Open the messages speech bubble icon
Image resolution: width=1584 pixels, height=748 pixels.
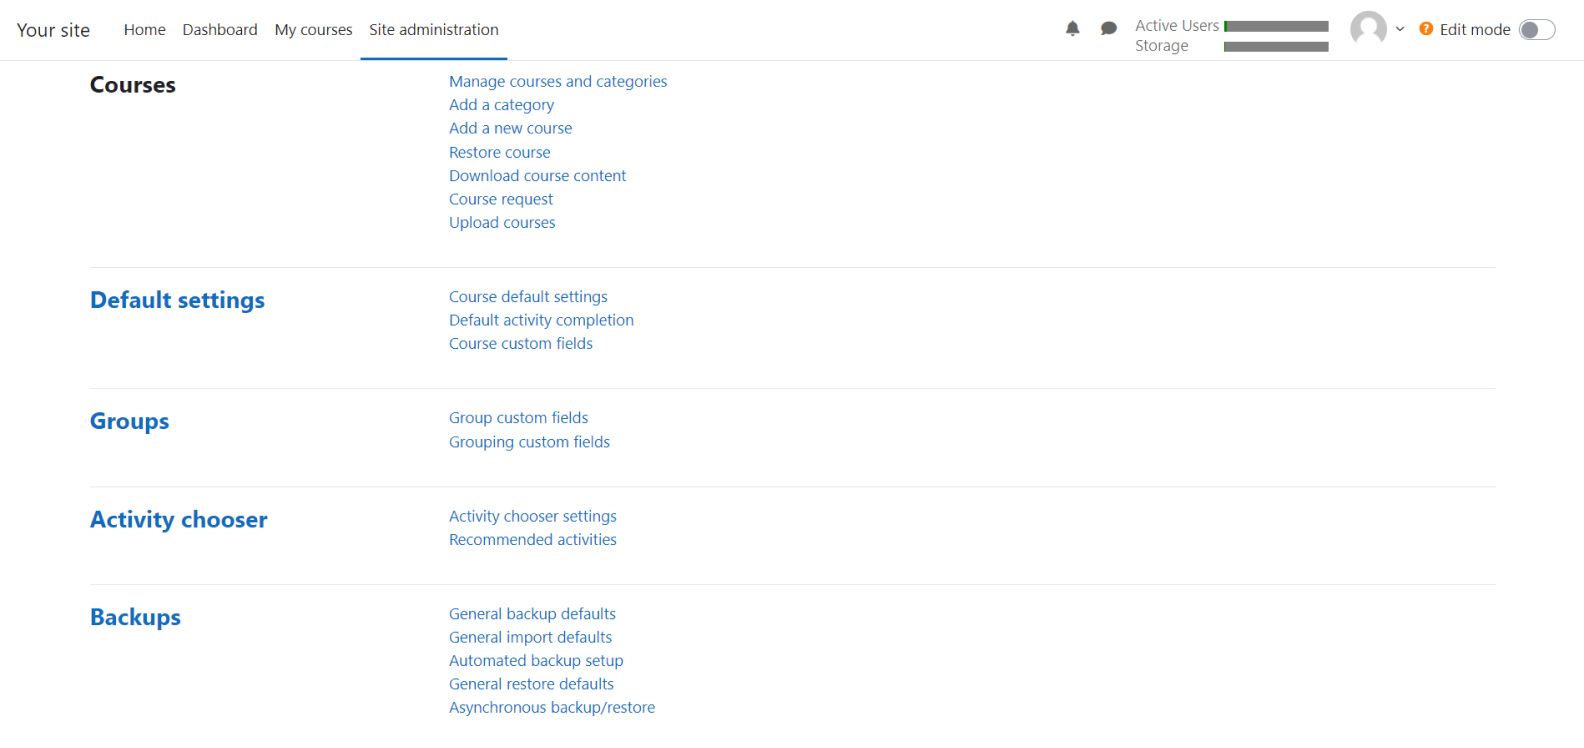click(1108, 29)
